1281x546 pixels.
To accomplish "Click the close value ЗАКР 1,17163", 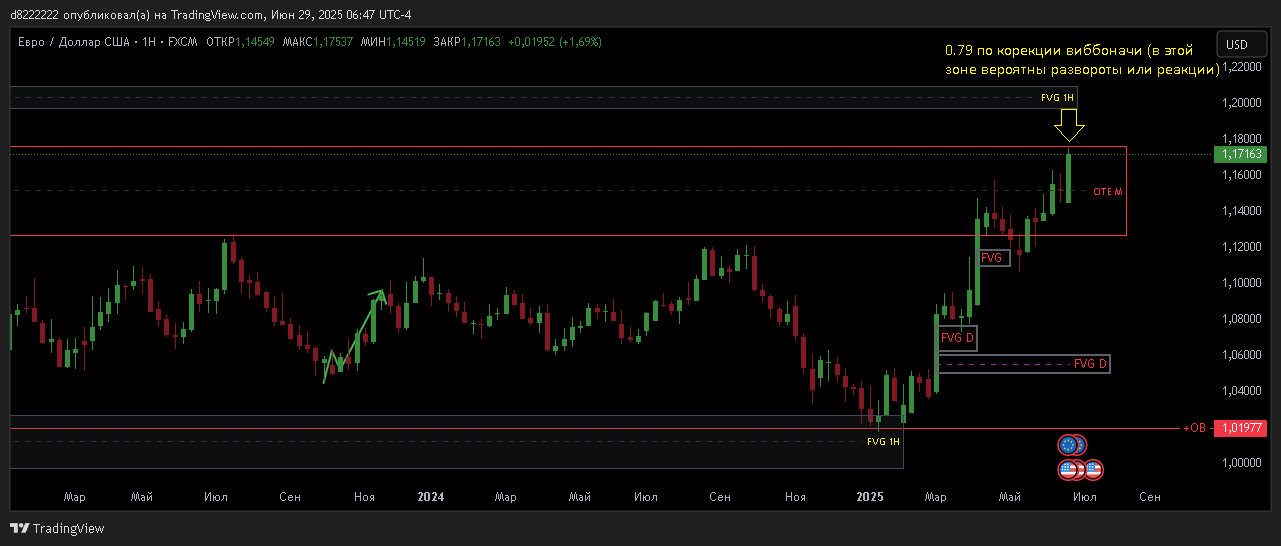I will pyautogui.click(x=467, y=42).
